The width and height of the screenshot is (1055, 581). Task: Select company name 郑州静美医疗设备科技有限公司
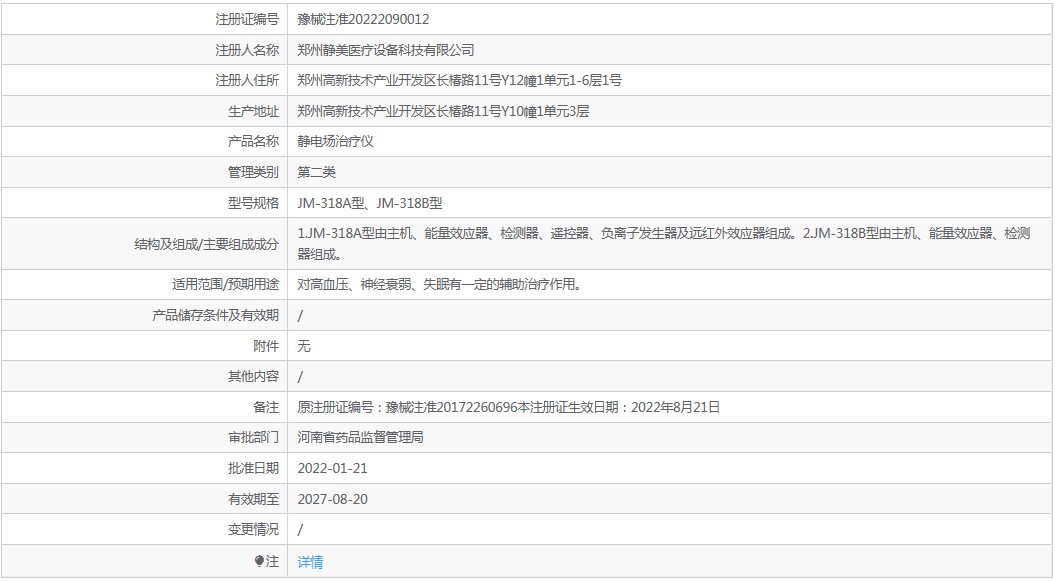pos(386,50)
